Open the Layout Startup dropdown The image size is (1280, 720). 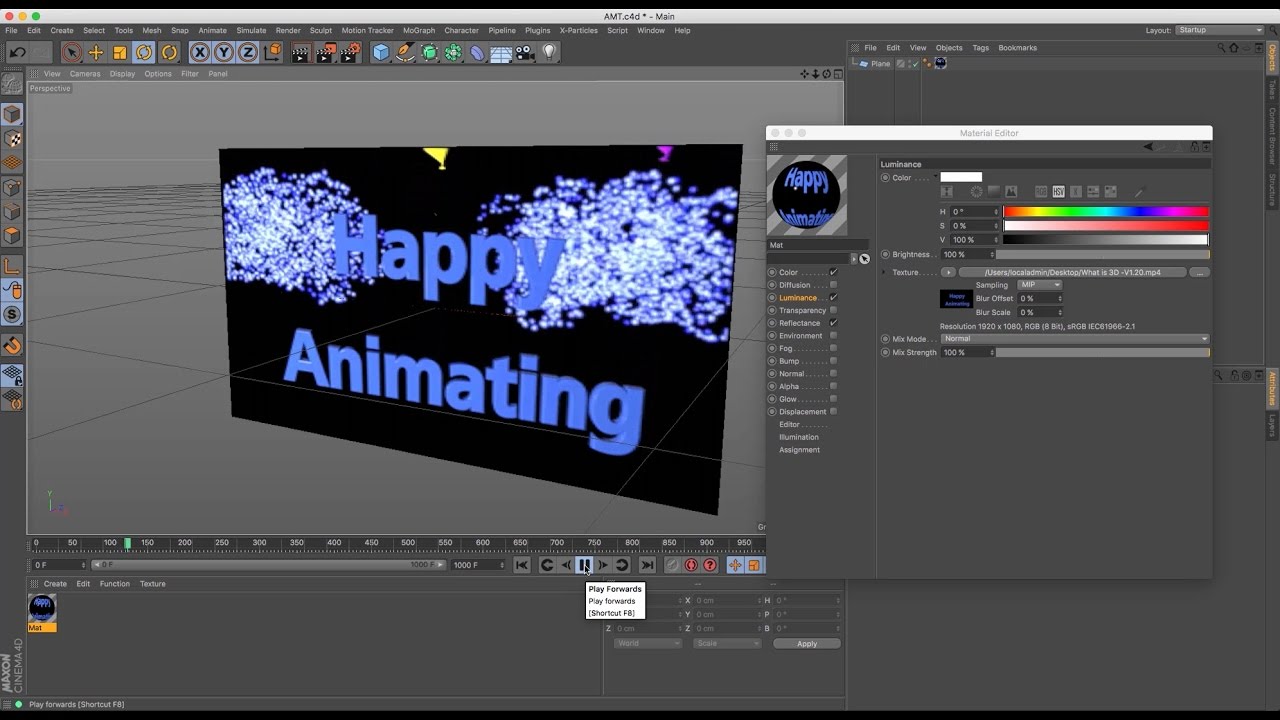pos(1219,30)
